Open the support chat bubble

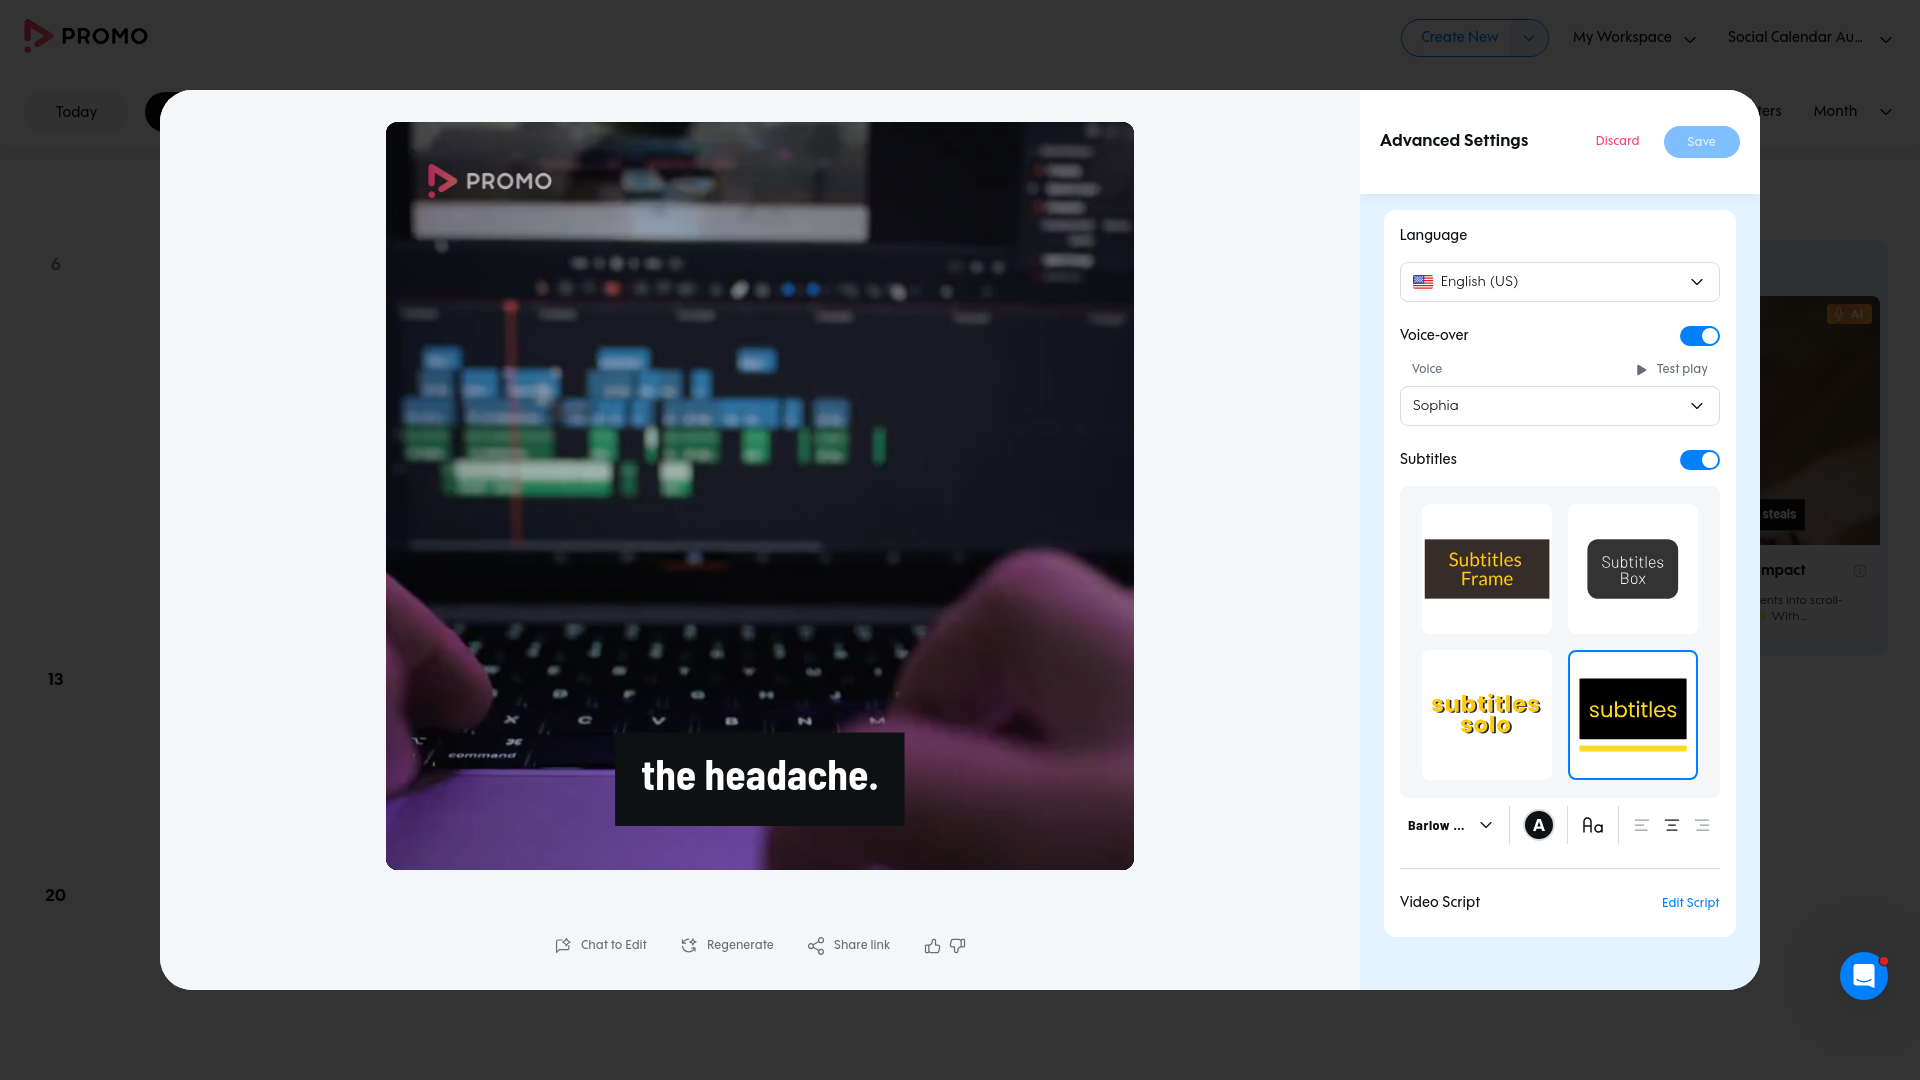click(1863, 975)
